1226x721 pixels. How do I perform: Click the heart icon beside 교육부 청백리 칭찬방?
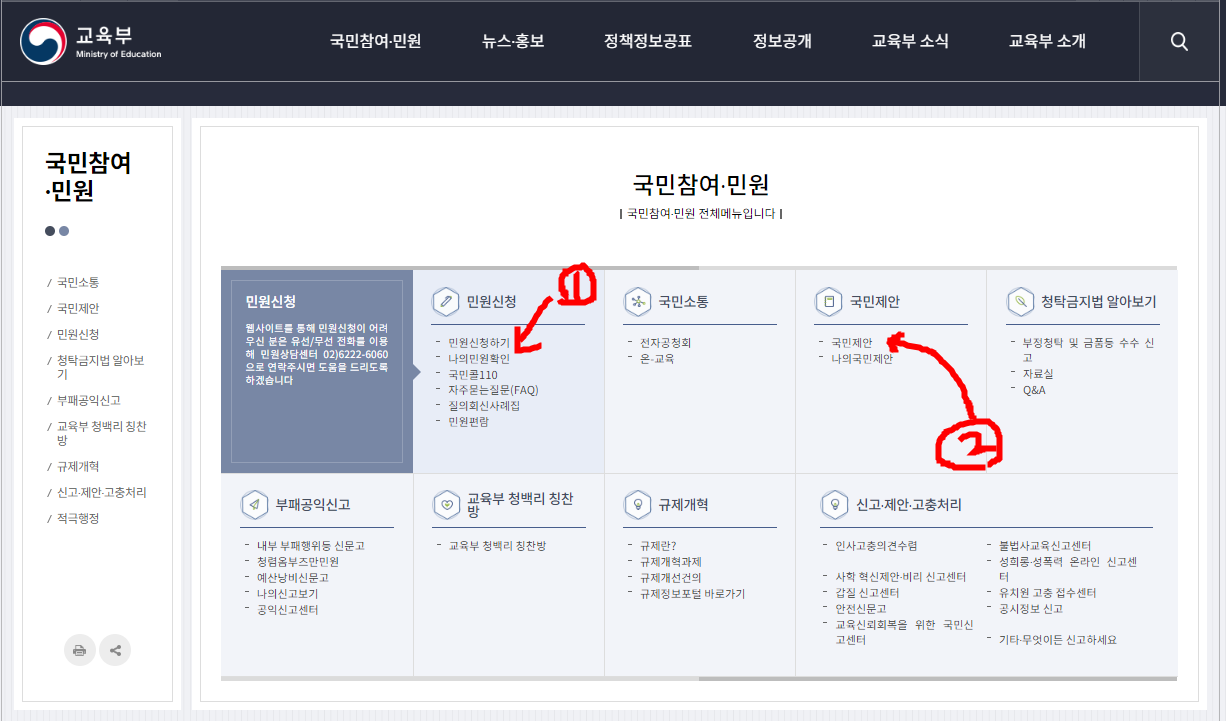click(446, 504)
